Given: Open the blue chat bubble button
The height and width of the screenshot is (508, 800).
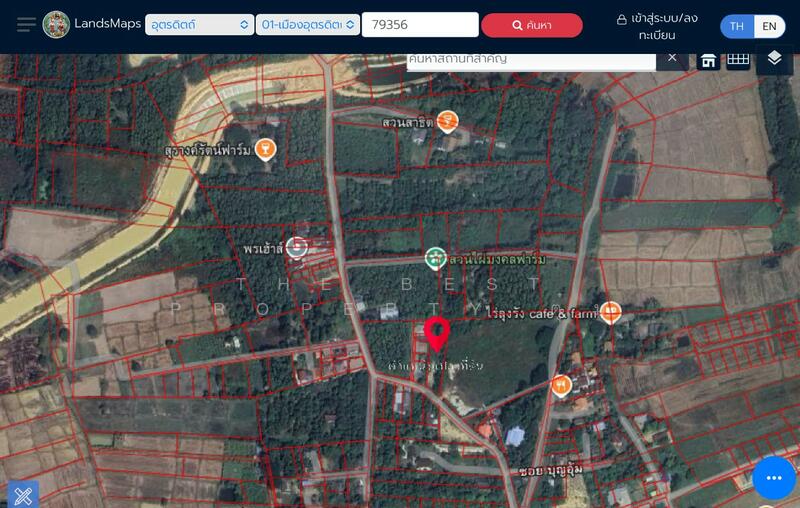Looking at the screenshot, I should [773, 479].
